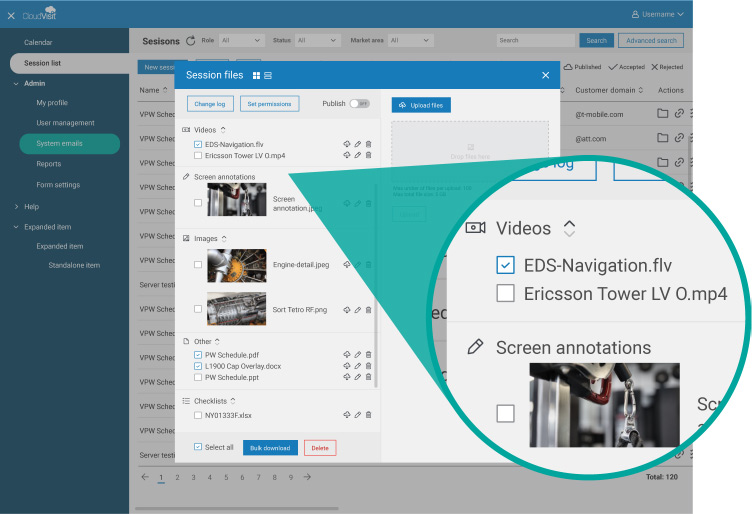This screenshot has height=514, width=752.
Task: Open Reports under Admin
Action: pyautogui.click(x=49, y=164)
